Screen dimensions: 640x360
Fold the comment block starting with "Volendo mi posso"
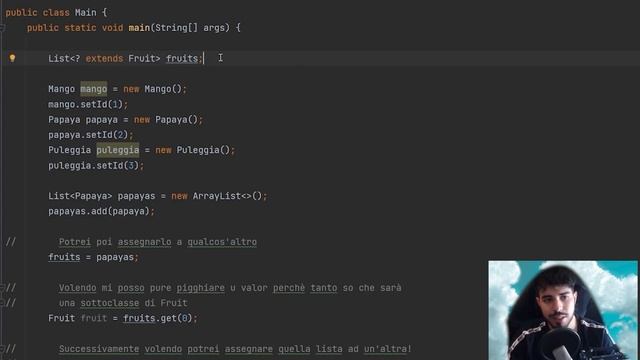click(x=2, y=288)
